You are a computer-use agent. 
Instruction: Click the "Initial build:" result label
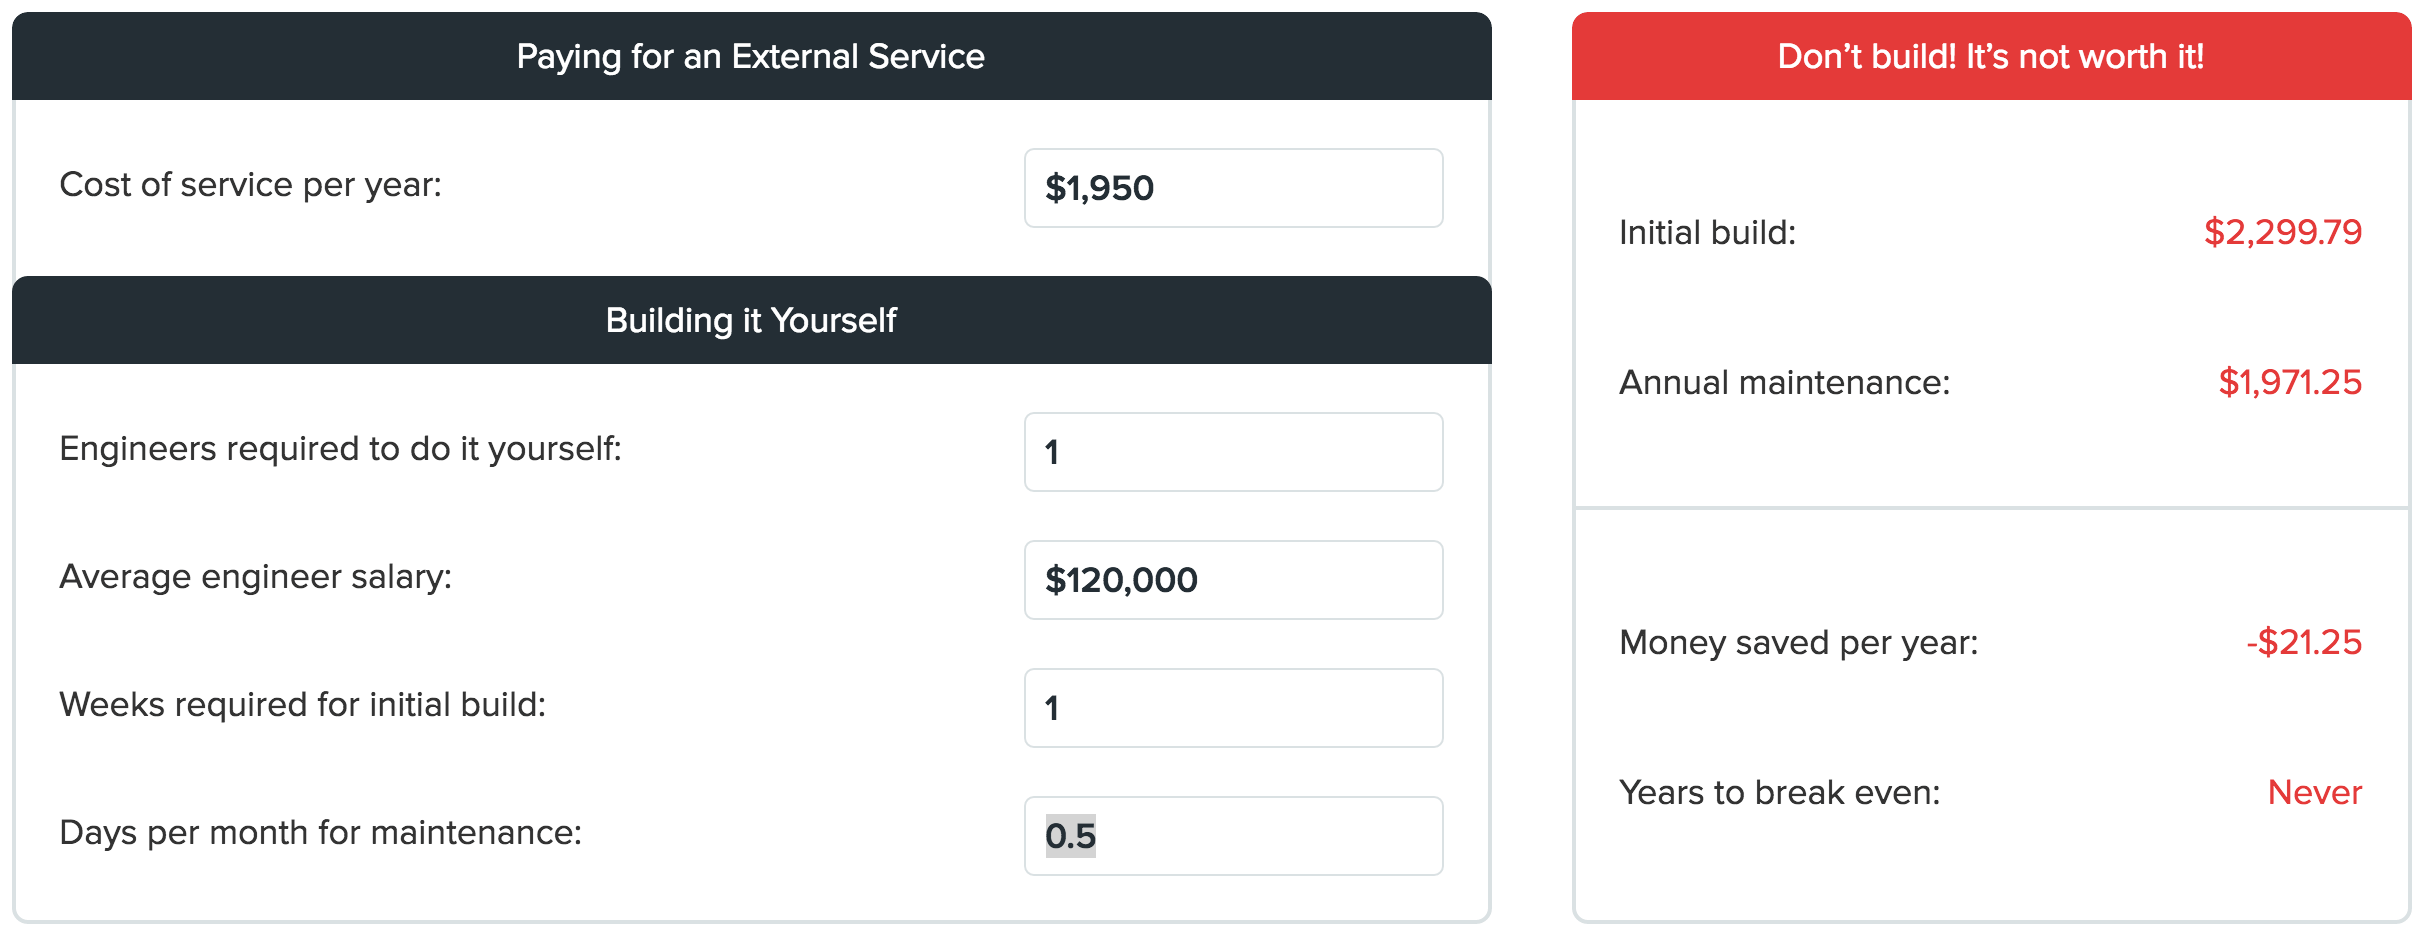point(1707,233)
